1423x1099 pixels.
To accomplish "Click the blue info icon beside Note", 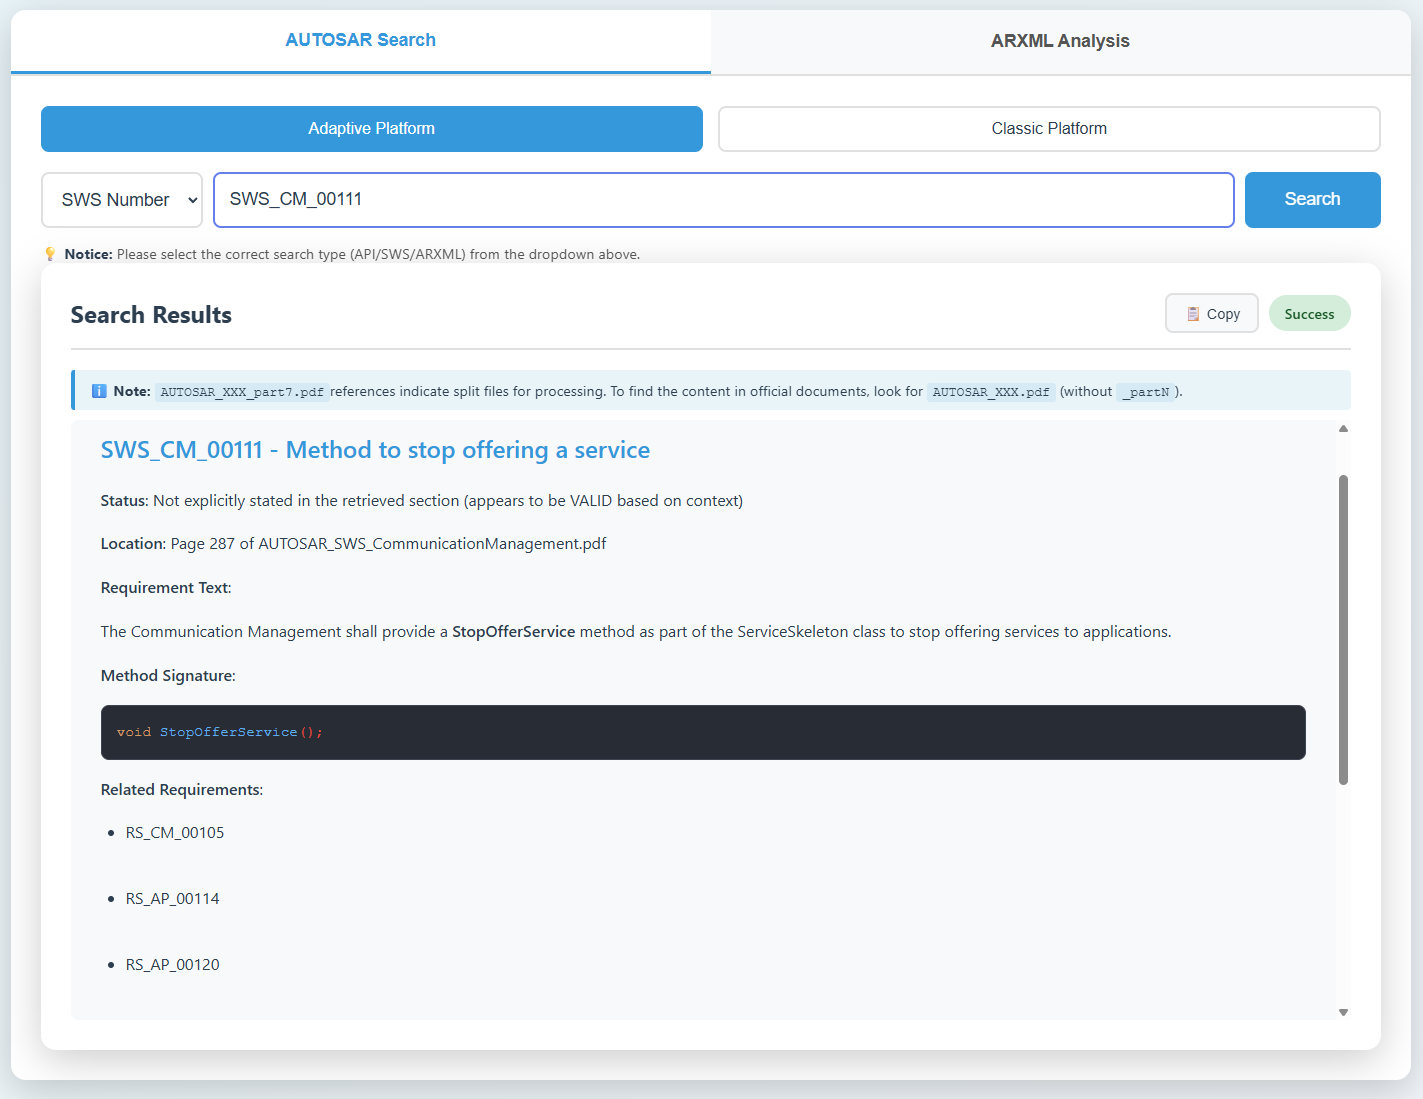I will tap(99, 391).
